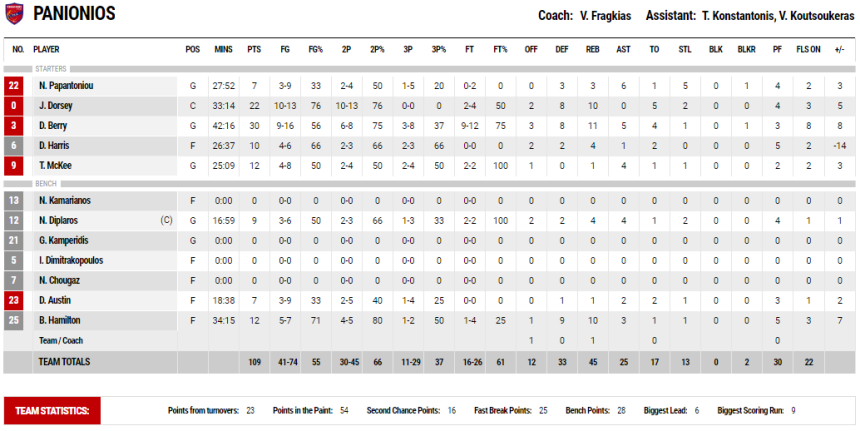Click the red TEAM STATISTICS label

pyautogui.click(x=52, y=411)
